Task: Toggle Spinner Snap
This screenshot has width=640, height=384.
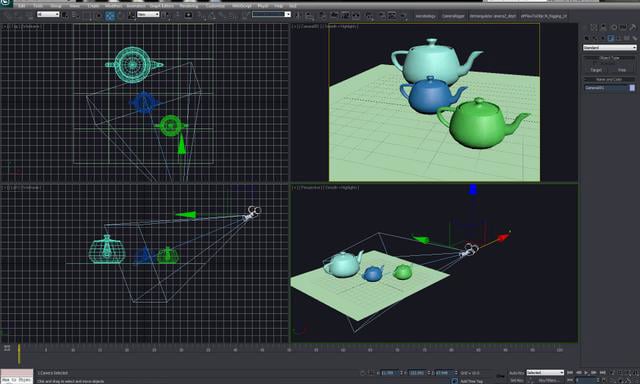Action: tap(233, 16)
